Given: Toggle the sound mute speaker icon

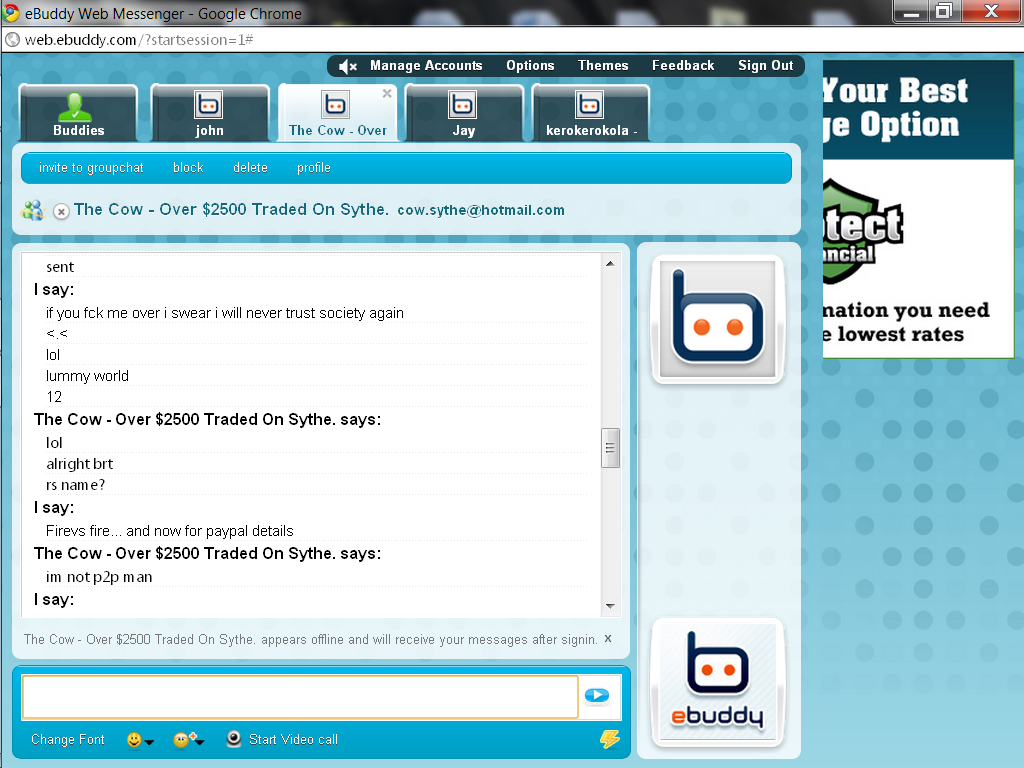Looking at the screenshot, I should tap(348, 66).
